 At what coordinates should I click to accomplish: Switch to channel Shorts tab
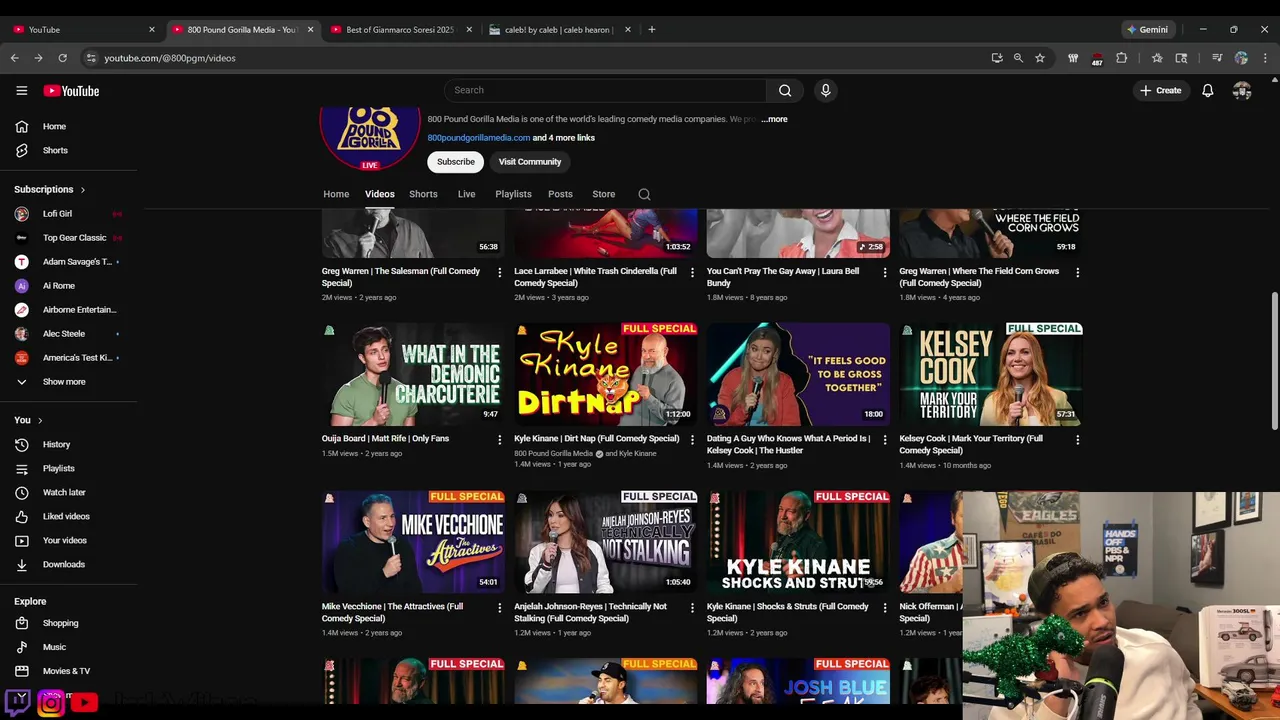pyautogui.click(x=423, y=194)
